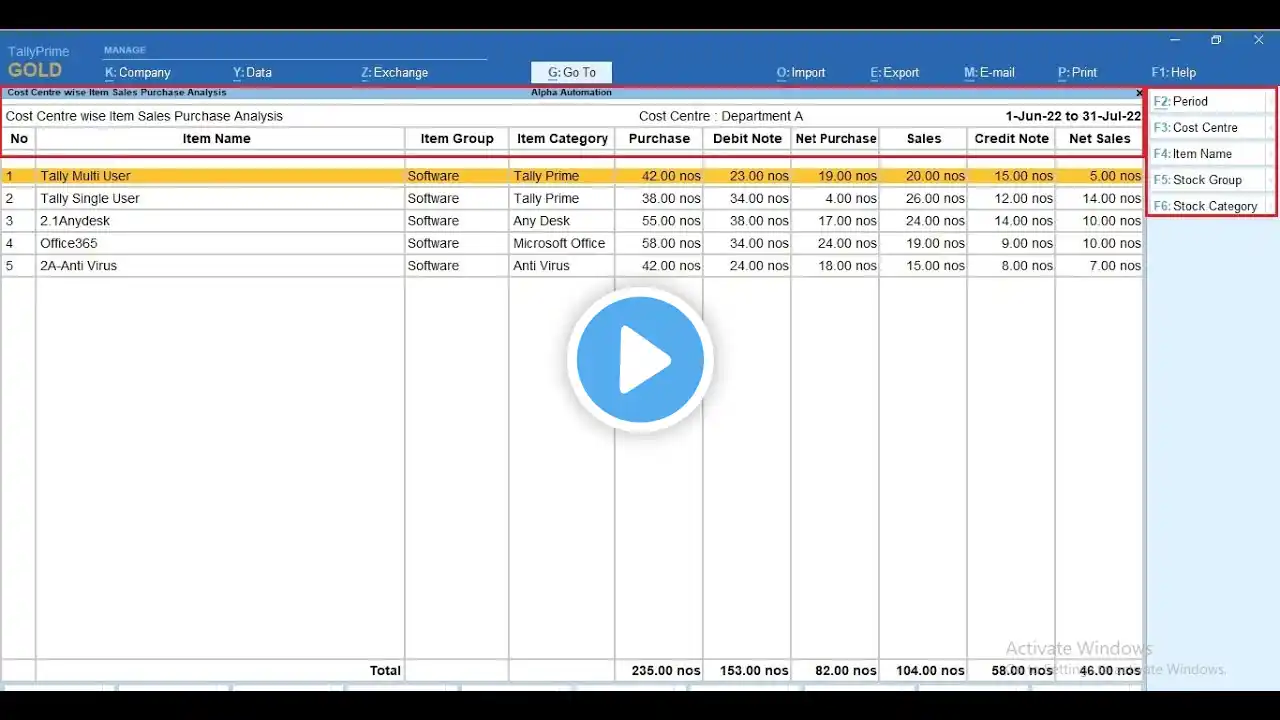Open the Y: Data menu
Viewport: 1280px width, 720px height.
[x=252, y=72]
